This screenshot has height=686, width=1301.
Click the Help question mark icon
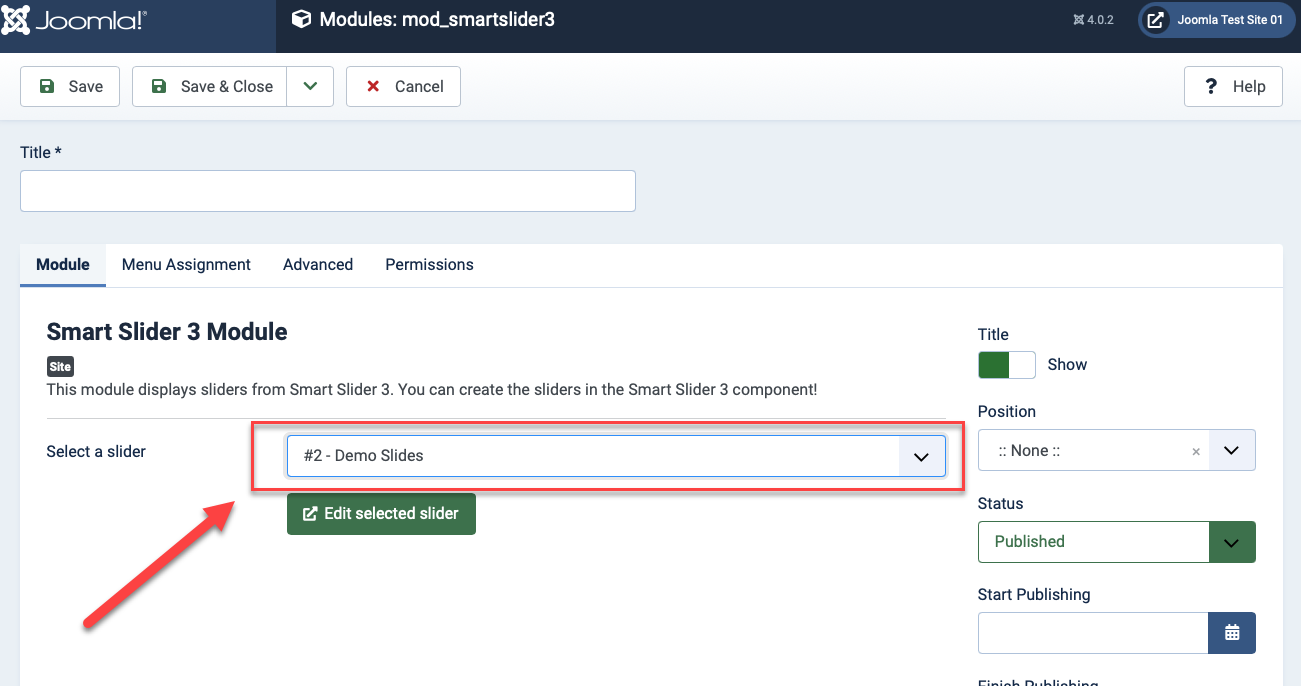coord(1211,87)
